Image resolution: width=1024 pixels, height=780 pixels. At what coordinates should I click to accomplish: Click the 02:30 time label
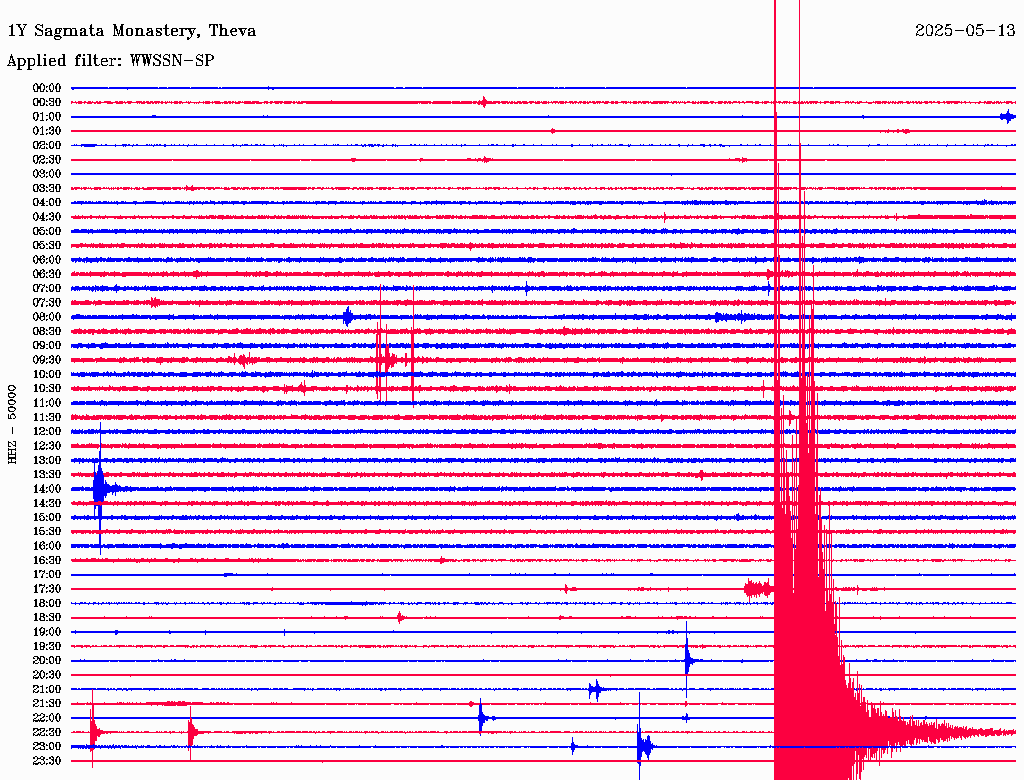pos(47,159)
